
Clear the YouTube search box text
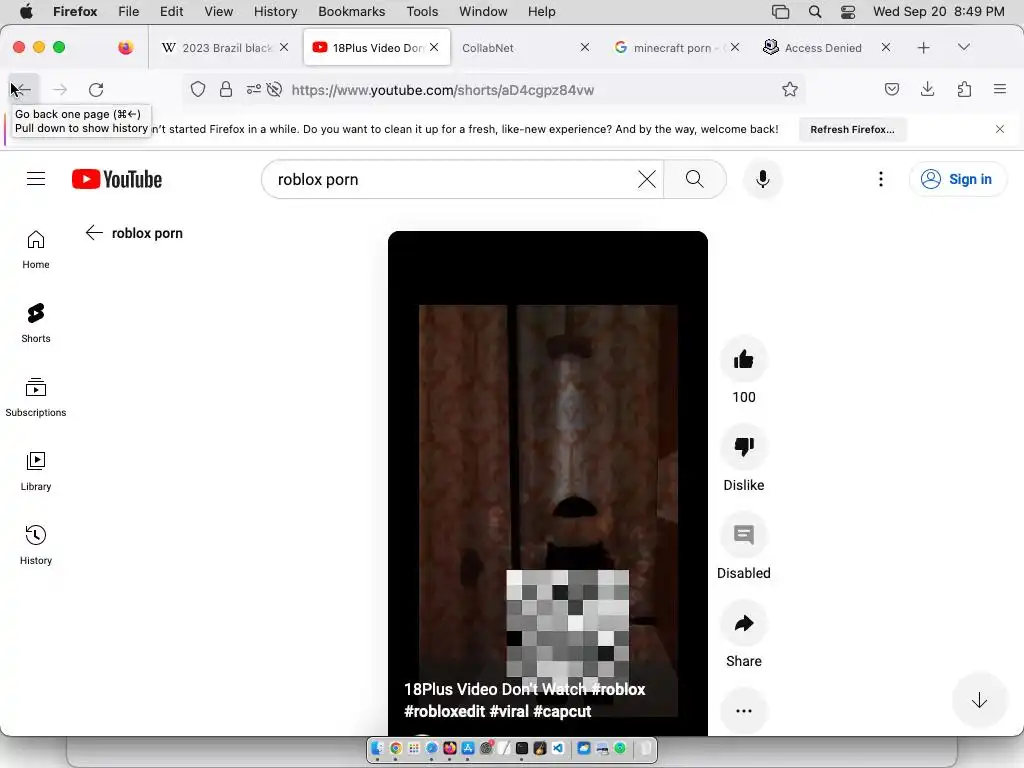[x=647, y=179]
